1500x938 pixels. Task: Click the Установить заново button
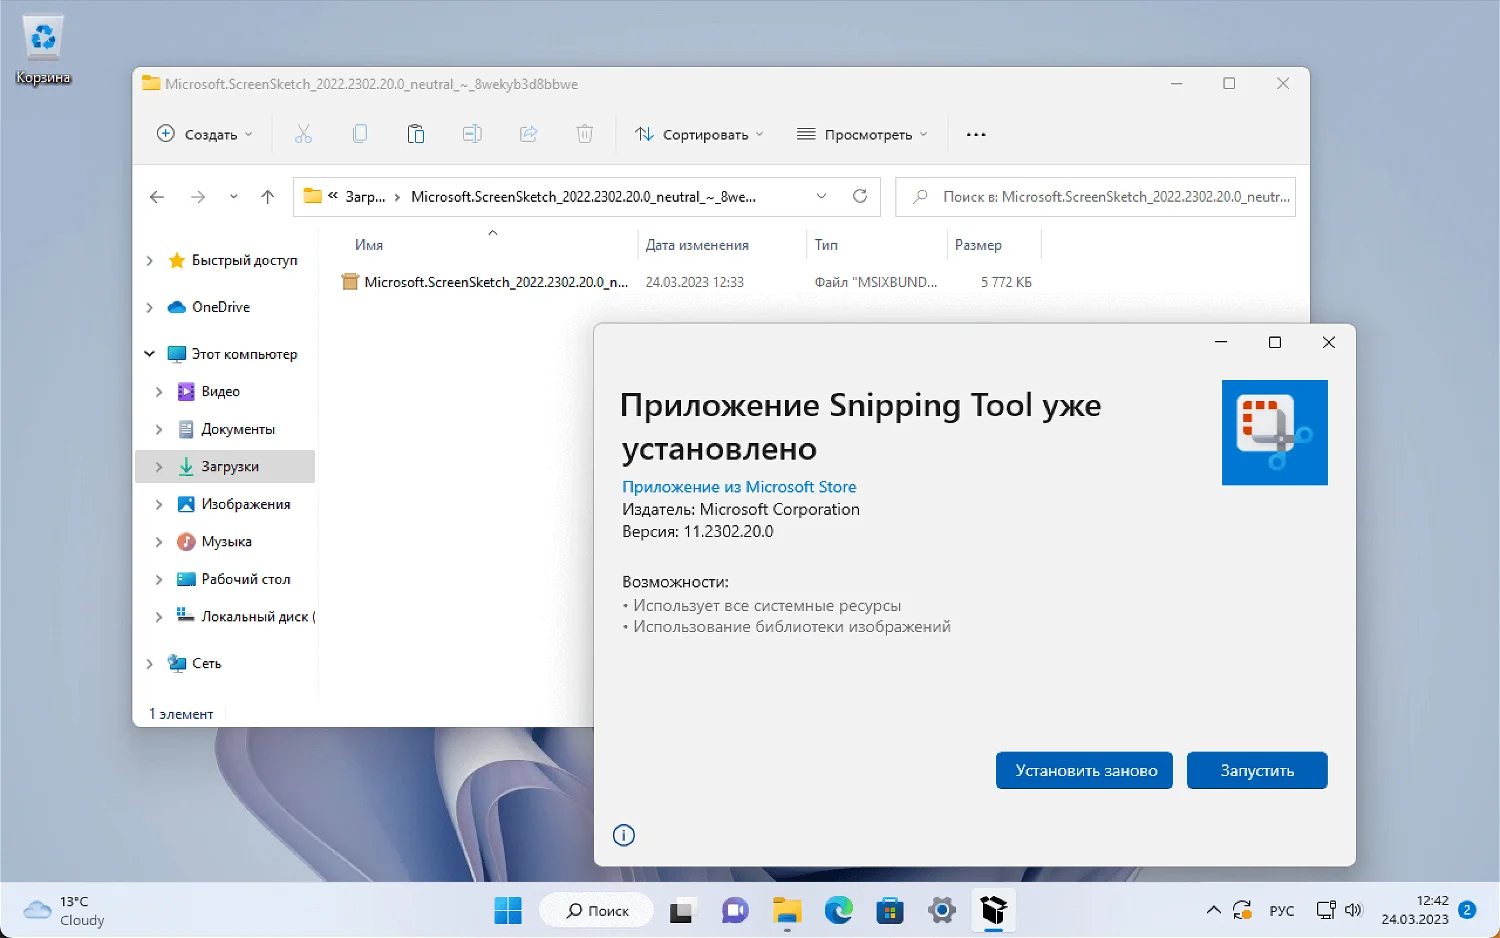click(x=1084, y=770)
